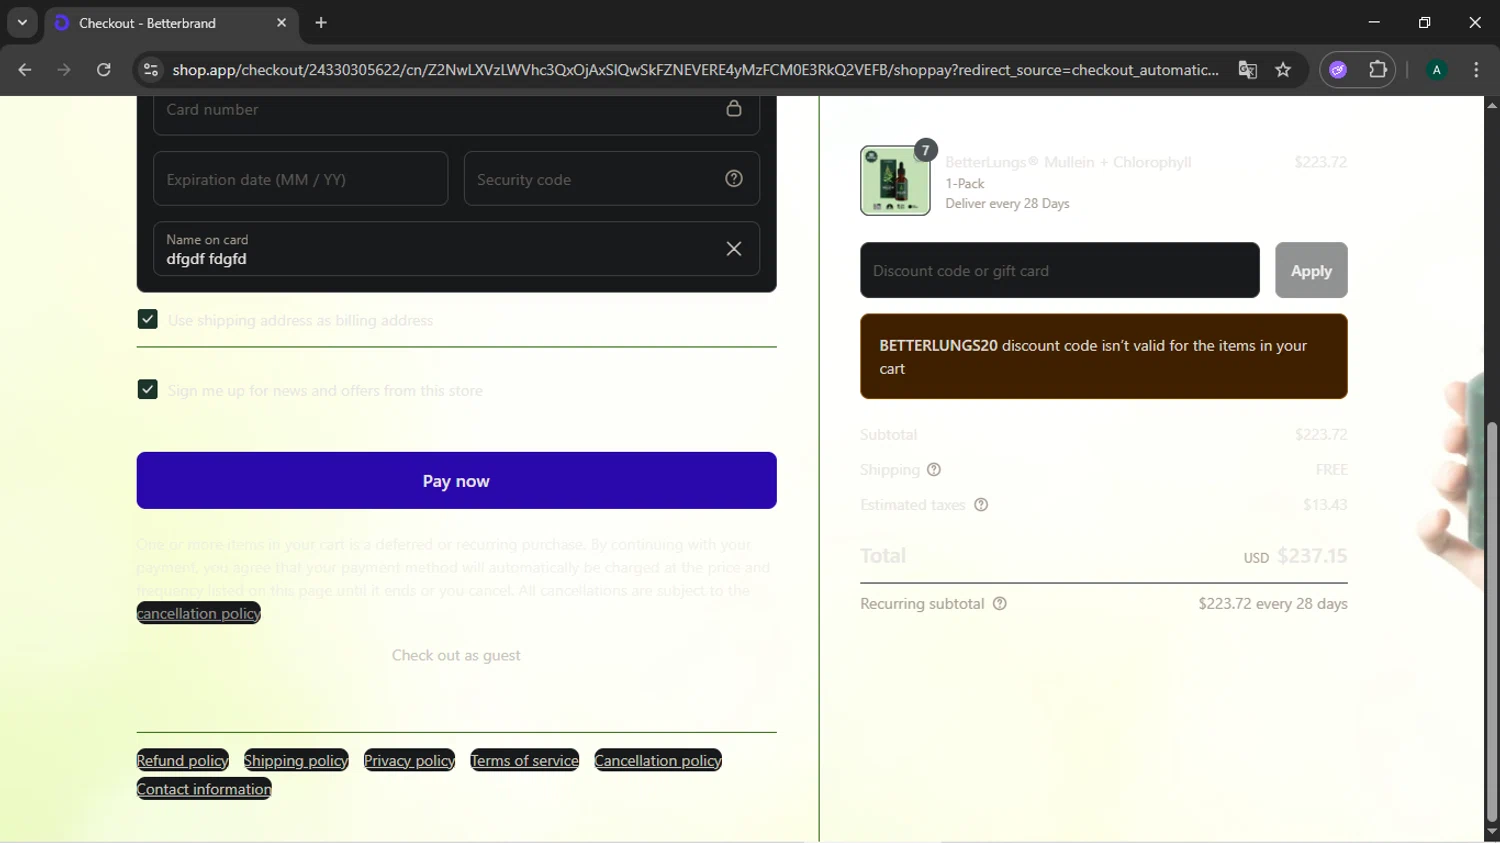The width and height of the screenshot is (1500, 843).
Task: Reload the checkout page
Action: point(104,70)
